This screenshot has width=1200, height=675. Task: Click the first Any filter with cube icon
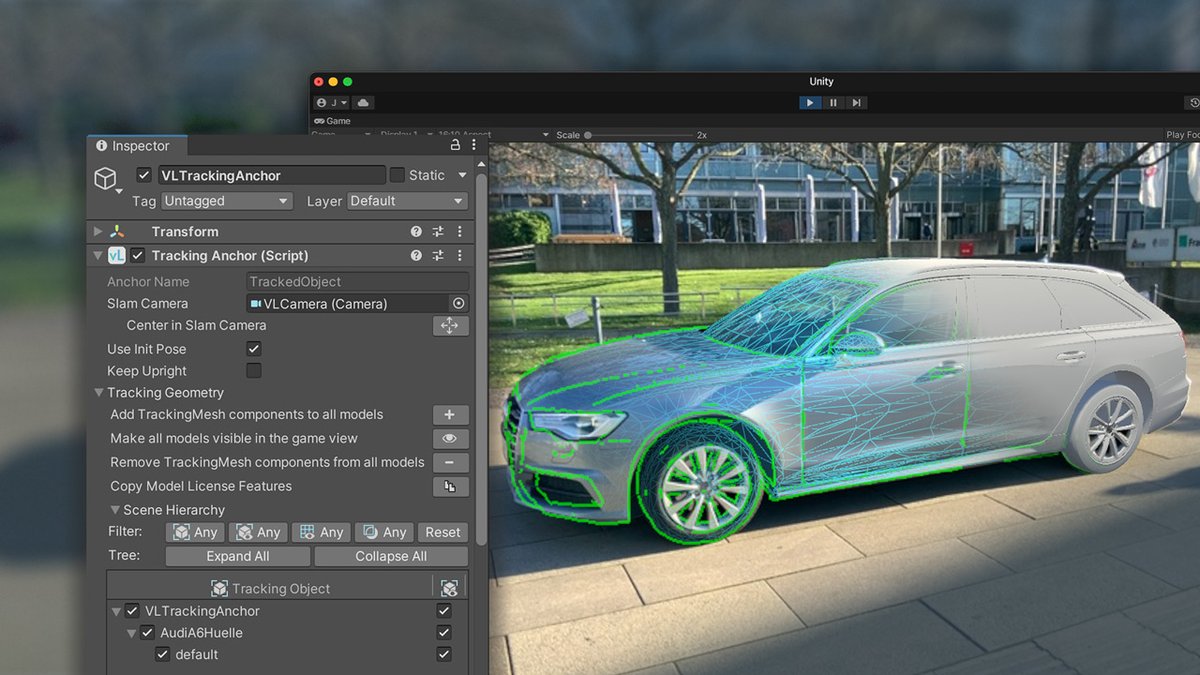pyautogui.click(x=196, y=532)
